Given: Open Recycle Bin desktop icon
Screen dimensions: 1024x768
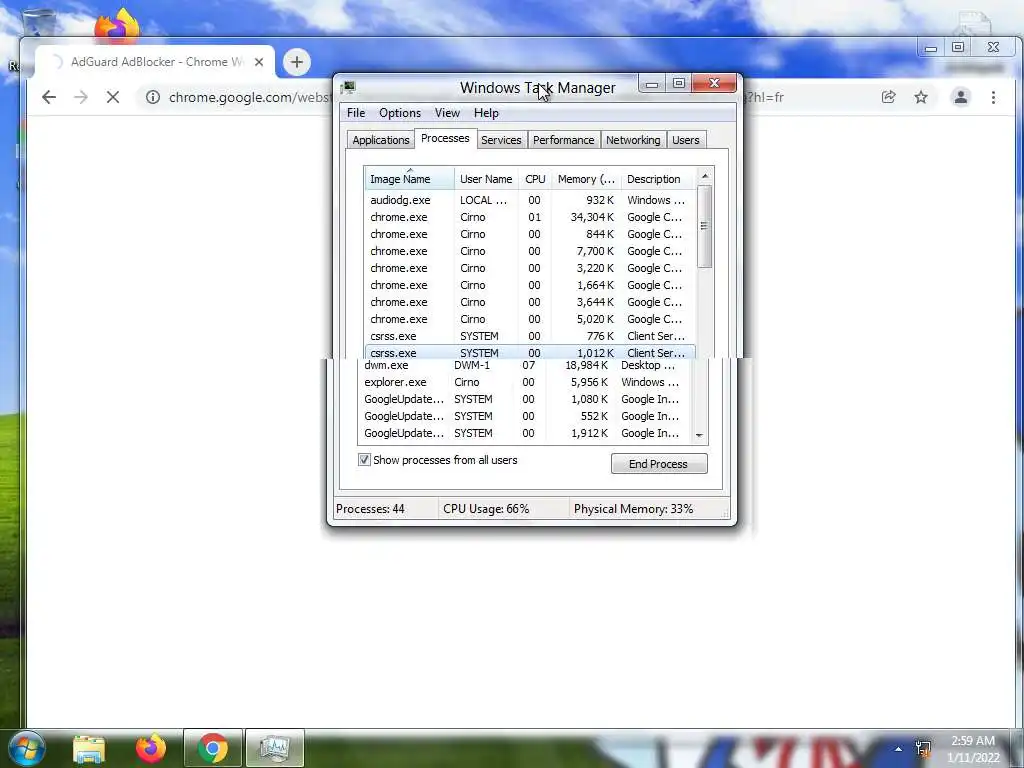Looking at the screenshot, I should (38, 22).
